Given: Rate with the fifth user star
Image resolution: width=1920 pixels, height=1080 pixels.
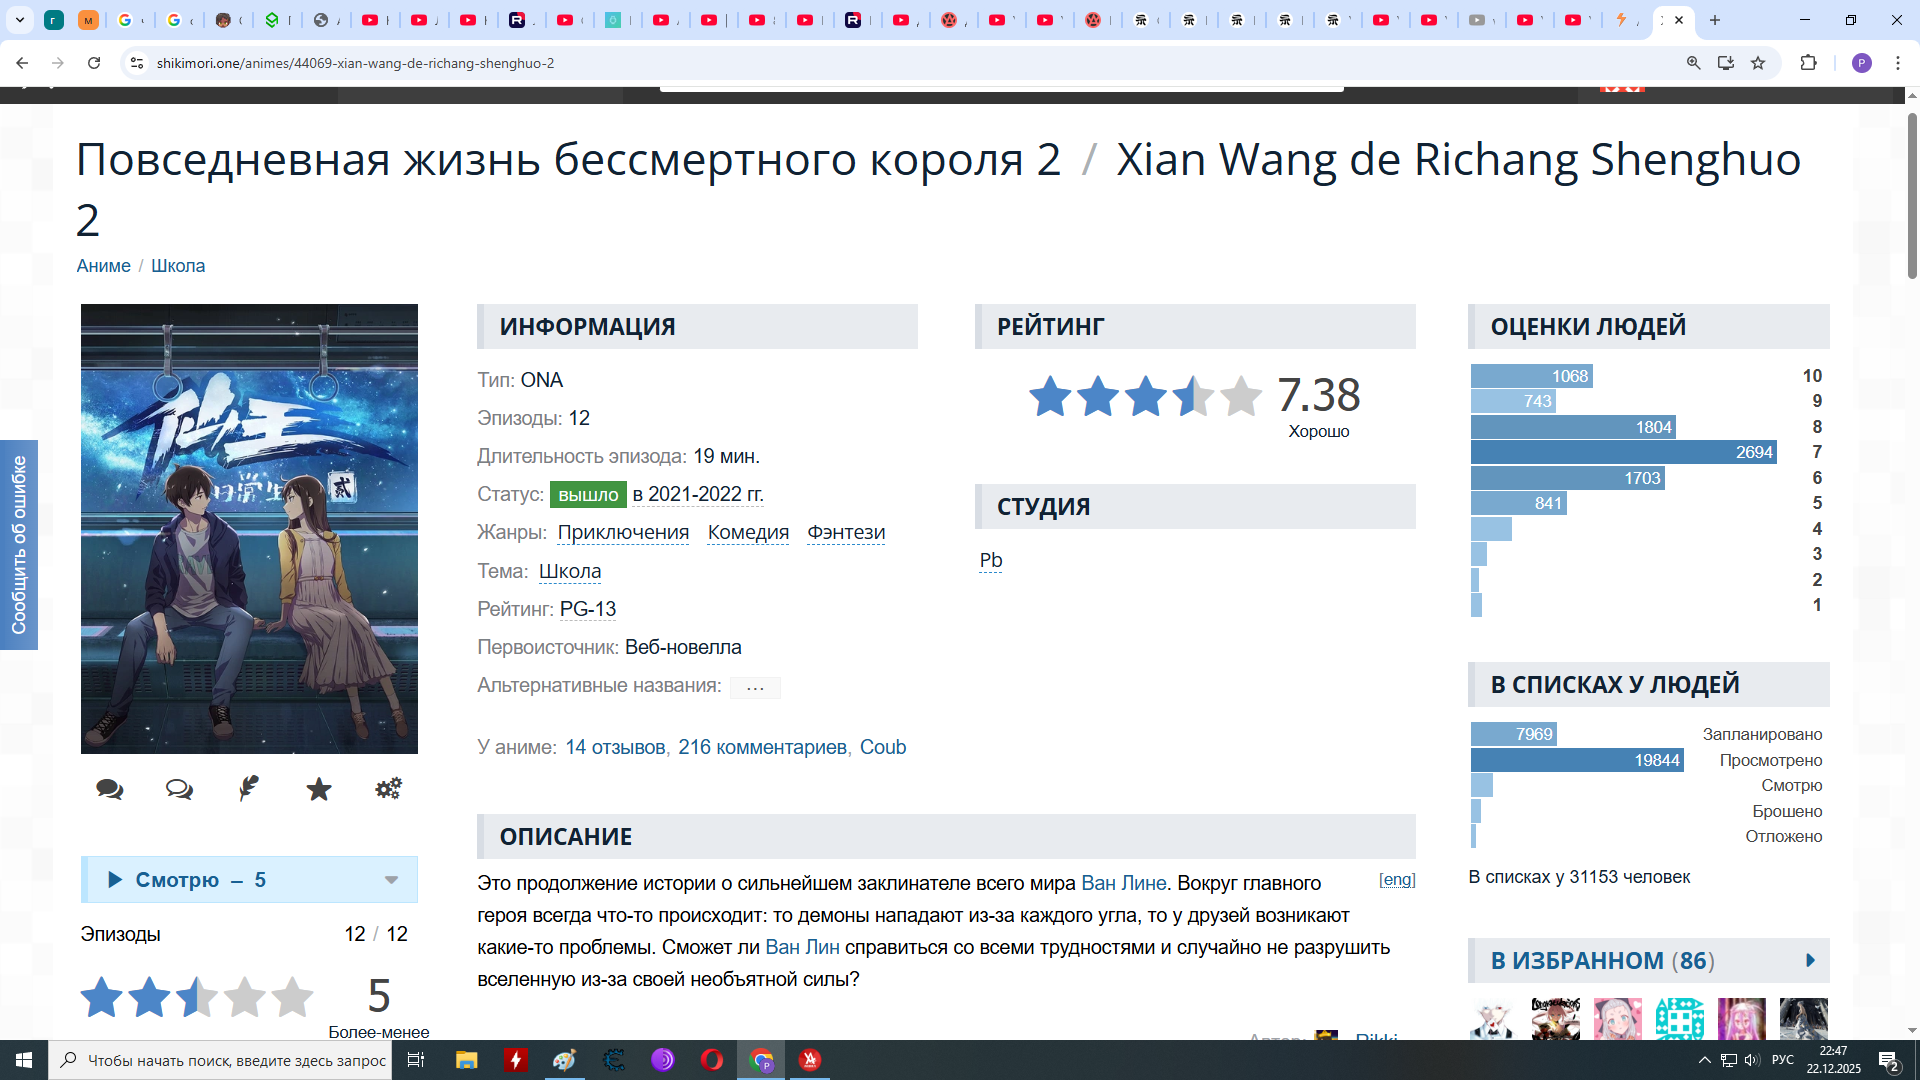Looking at the screenshot, I should [292, 997].
